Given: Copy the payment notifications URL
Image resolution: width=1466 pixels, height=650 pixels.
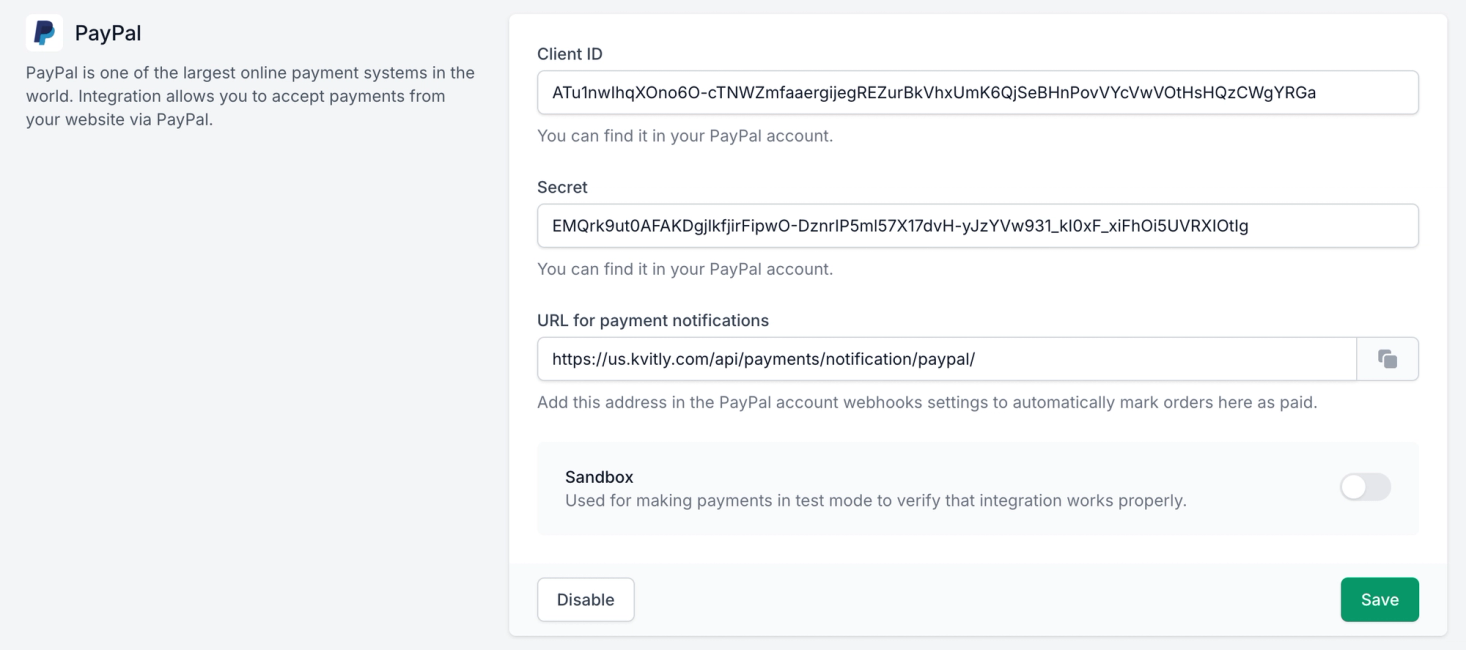Looking at the screenshot, I should click(x=1387, y=359).
